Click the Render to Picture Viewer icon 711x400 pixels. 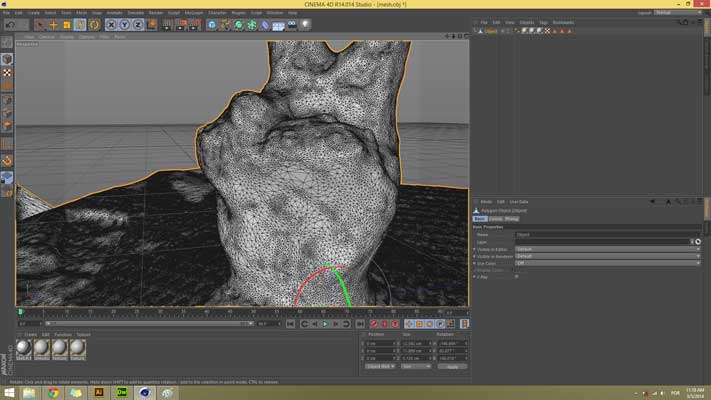tap(180, 24)
